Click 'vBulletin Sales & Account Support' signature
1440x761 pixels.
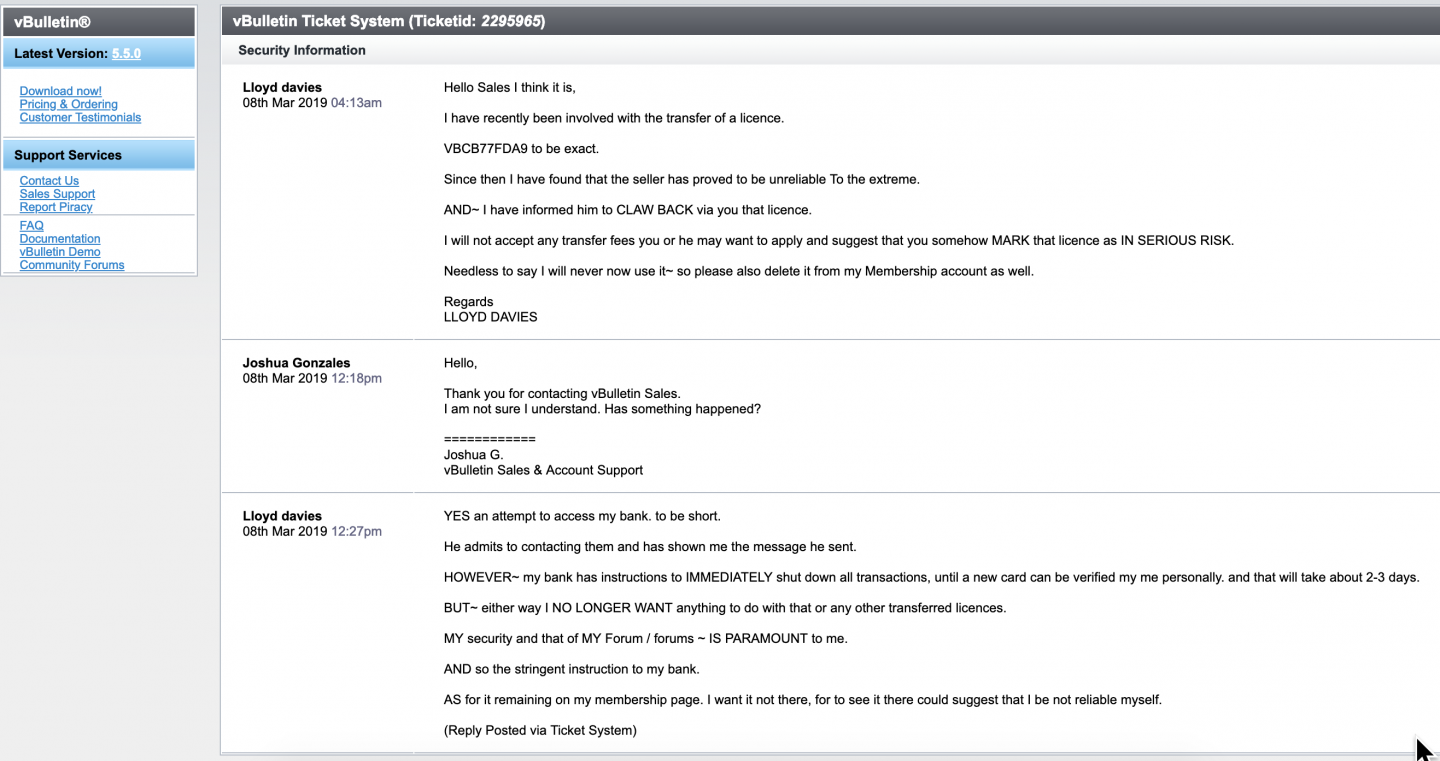click(x=544, y=470)
